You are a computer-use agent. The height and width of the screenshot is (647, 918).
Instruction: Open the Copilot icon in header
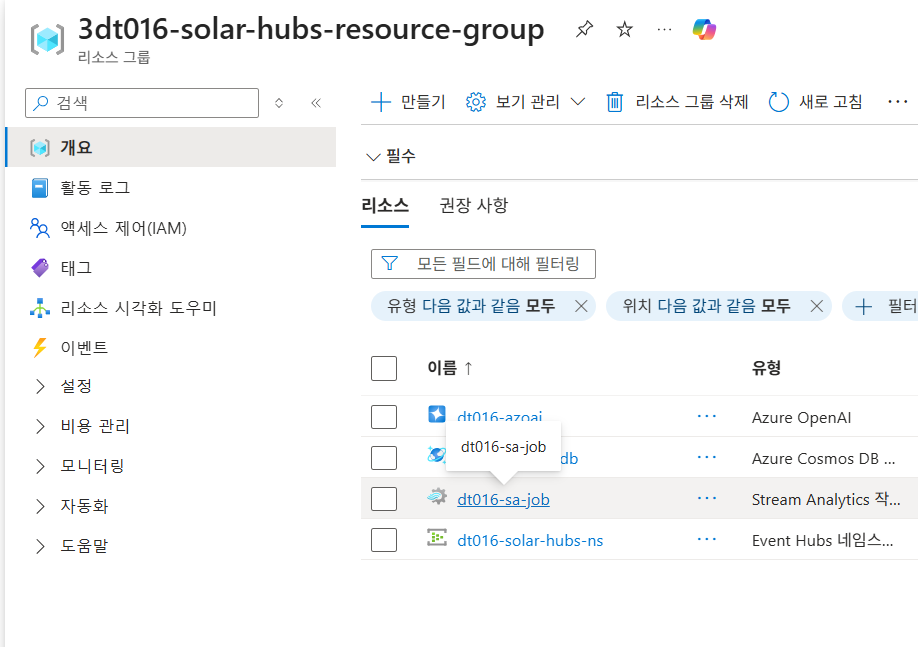704,30
